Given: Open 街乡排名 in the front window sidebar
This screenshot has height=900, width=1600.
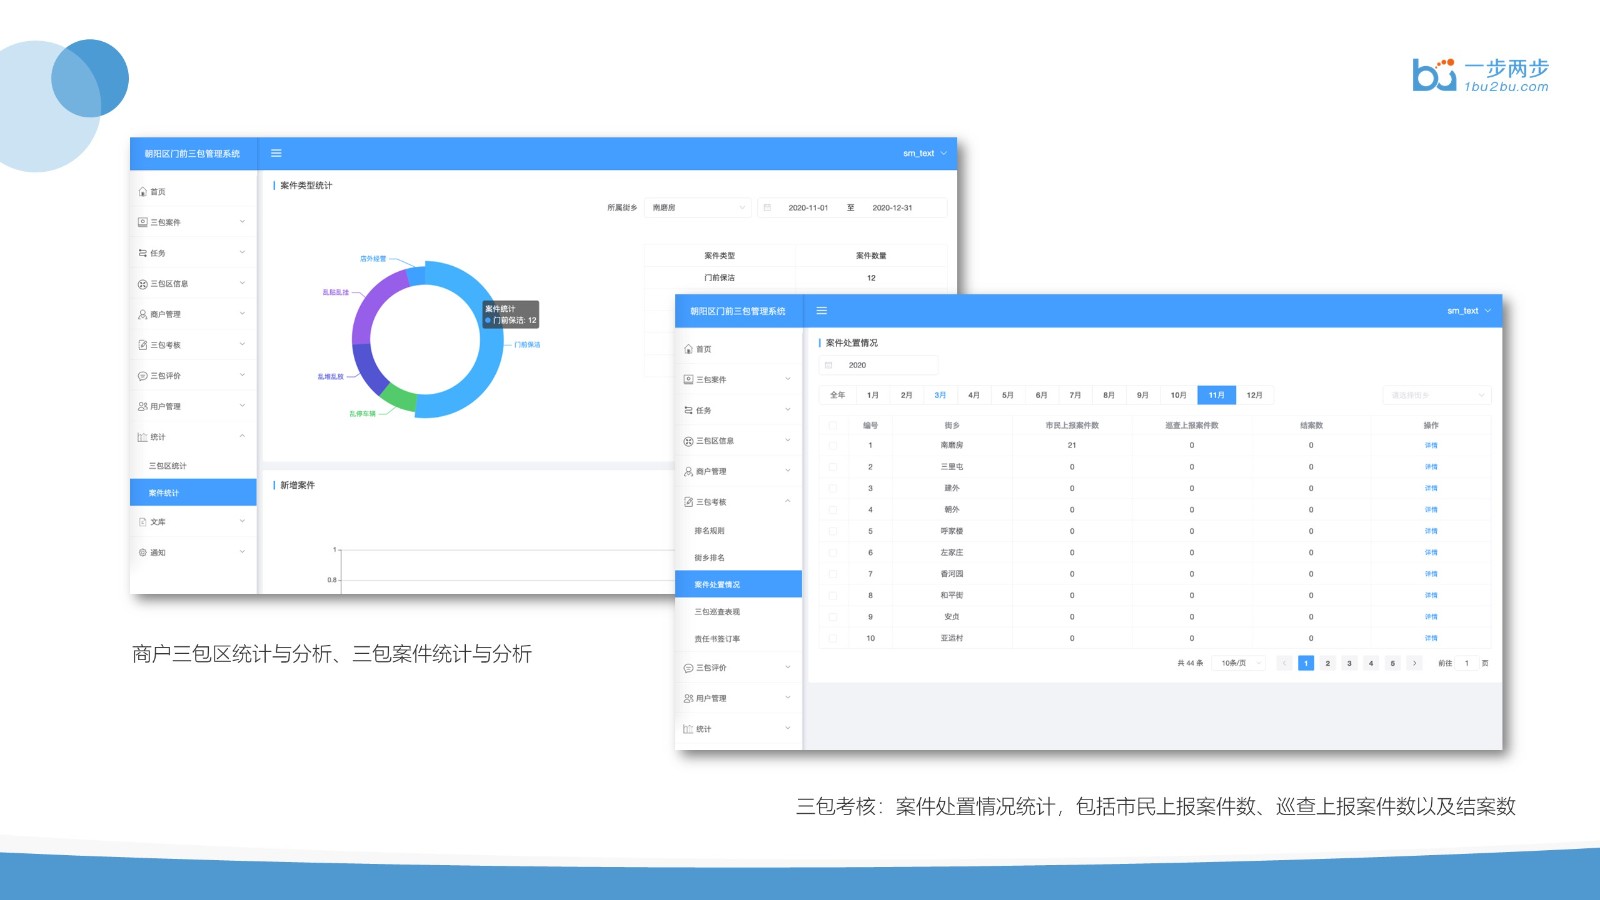Looking at the screenshot, I should pos(738,558).
